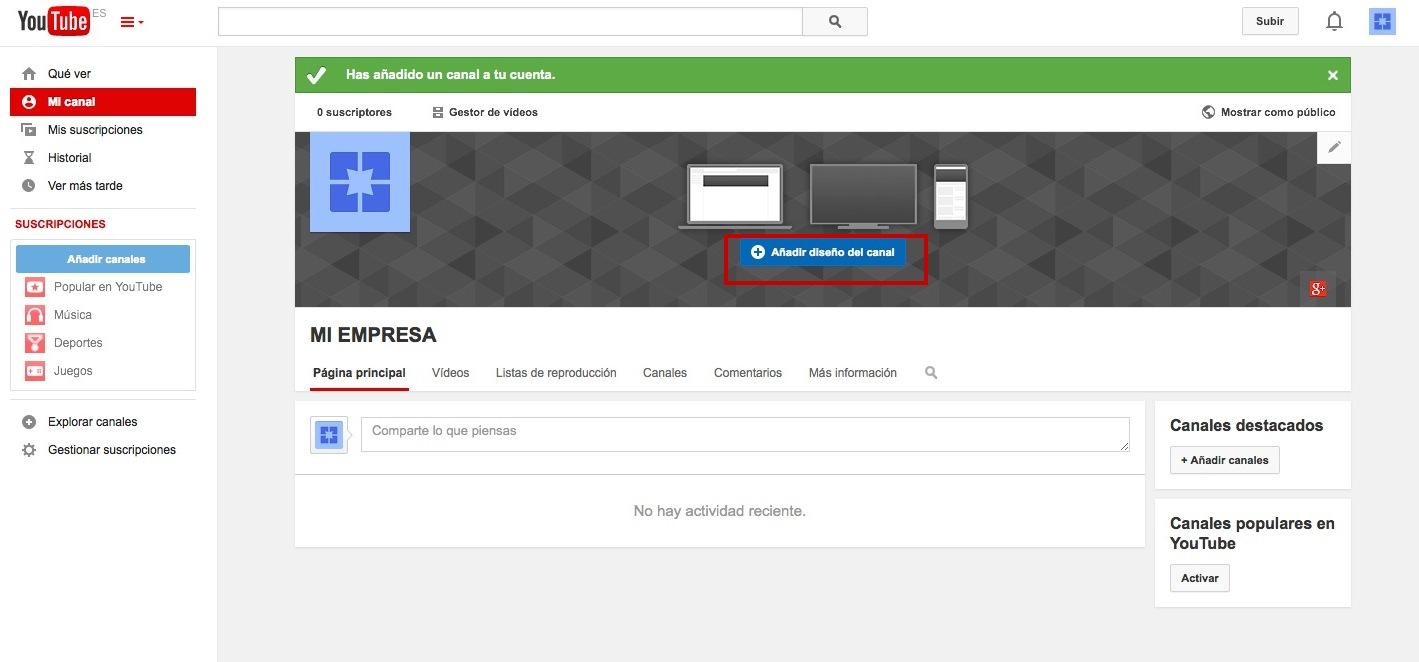Screen dimensions: 1419x662
Task: Open the guide menu dropdown beside logo
Action: [132, 22]
